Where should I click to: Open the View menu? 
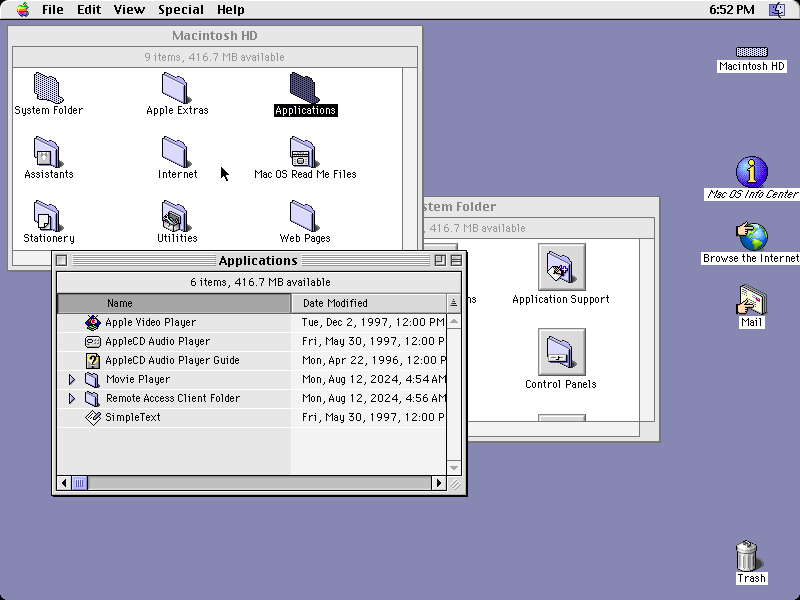coord(129,10)
